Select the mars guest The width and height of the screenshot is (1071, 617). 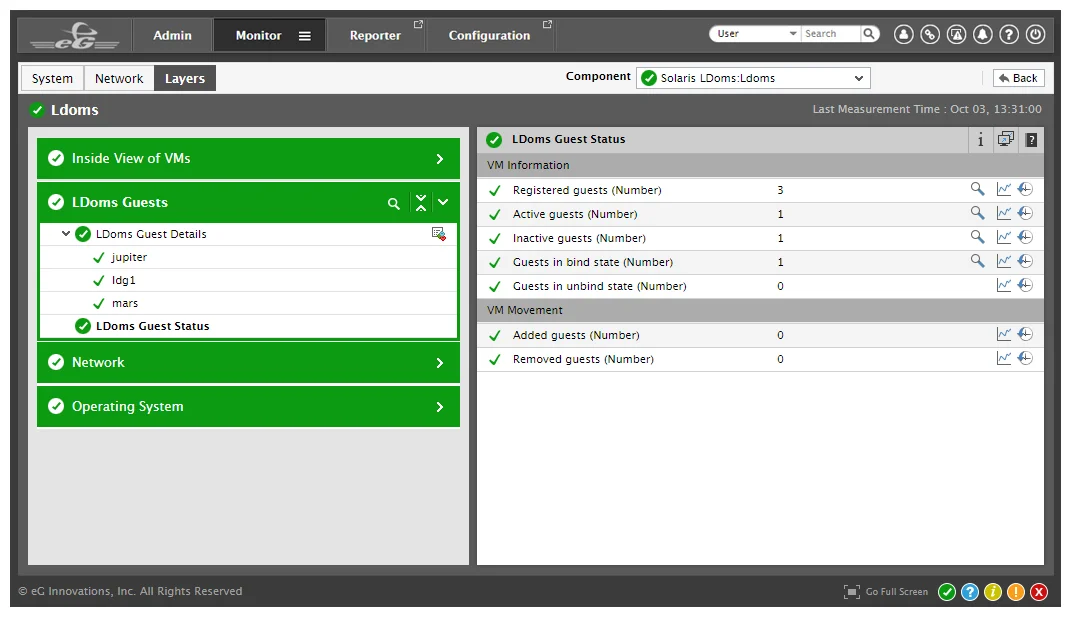tap(125, 303)
